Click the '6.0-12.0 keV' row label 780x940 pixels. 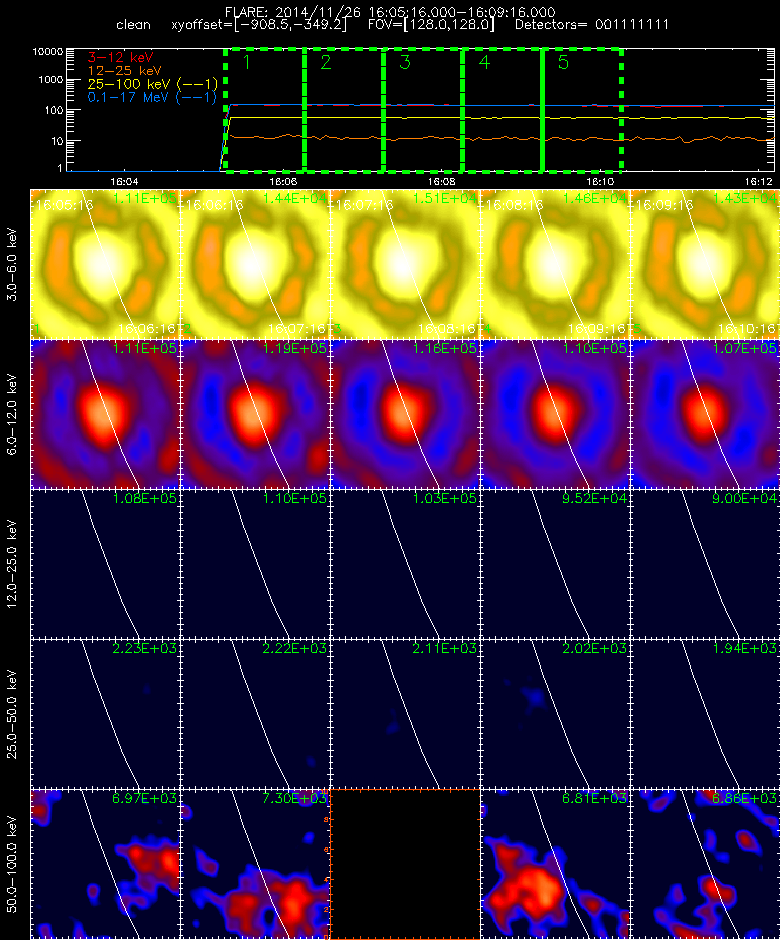point(13,414)
